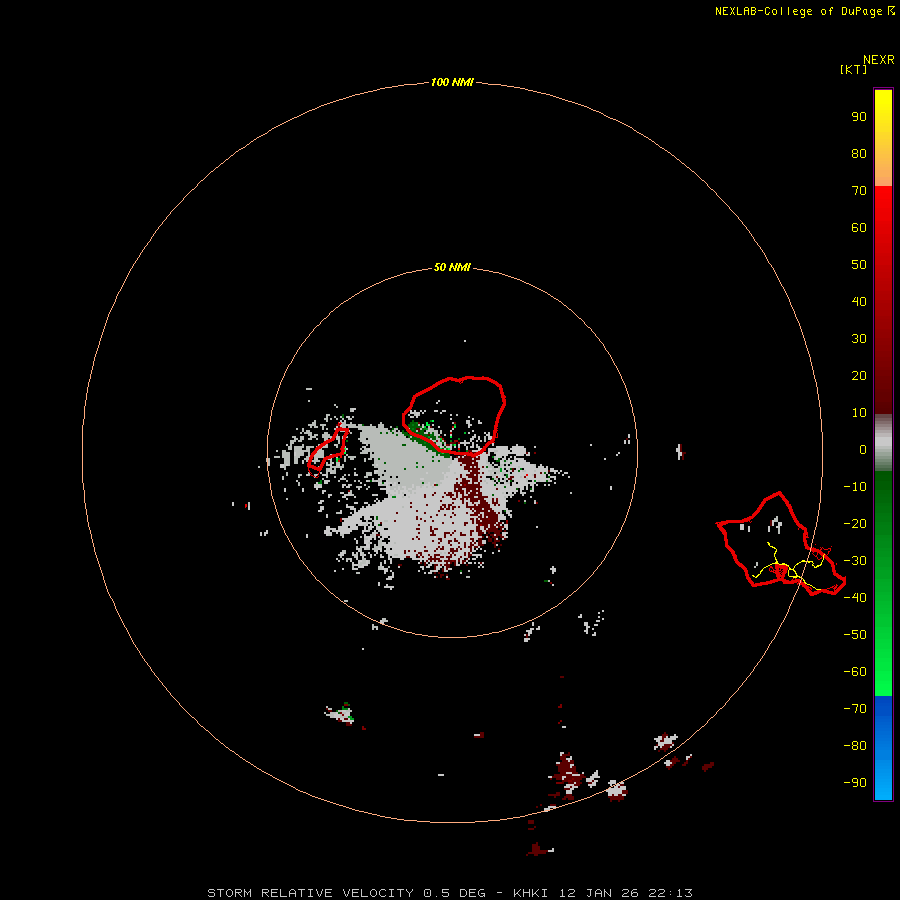This screenshot has width=900, height=900.
Task: Click the 100 NMI range ring label
Action: click(x=452, y=82)
